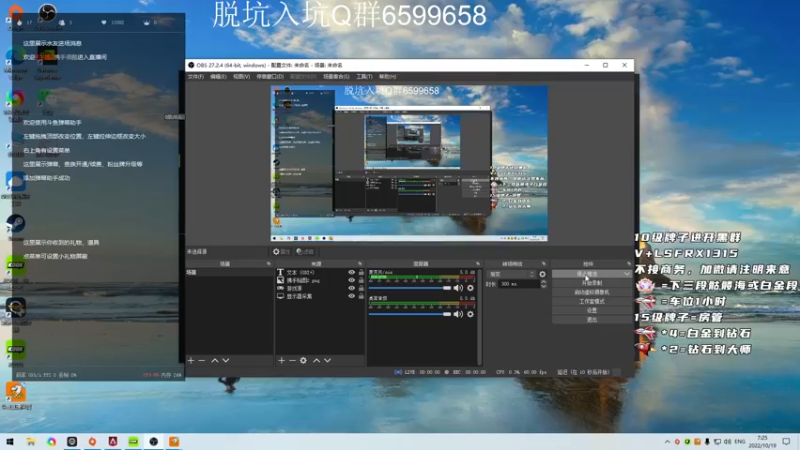Toggle visibility of the png image source
This screenshot has width=800, height=450.
point(352,280)
